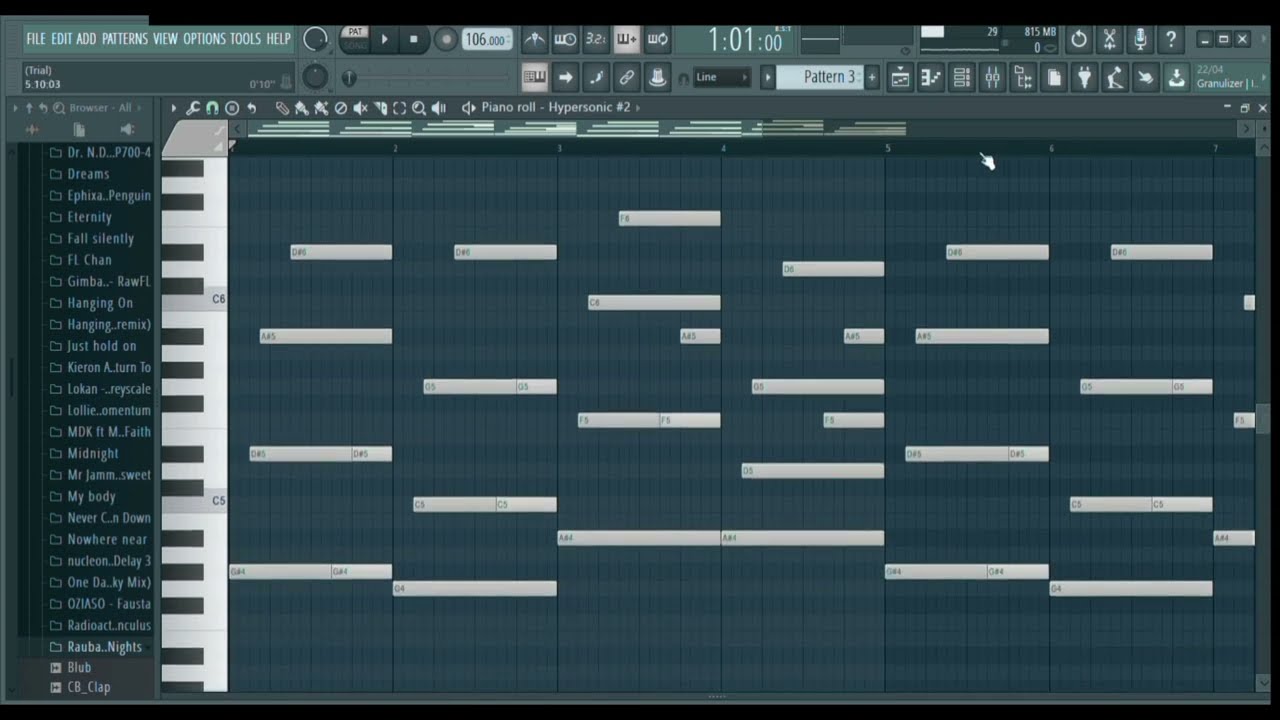Click the metronome icon
The height and width of the screenshot is (720, 1280).
[535, 39]
